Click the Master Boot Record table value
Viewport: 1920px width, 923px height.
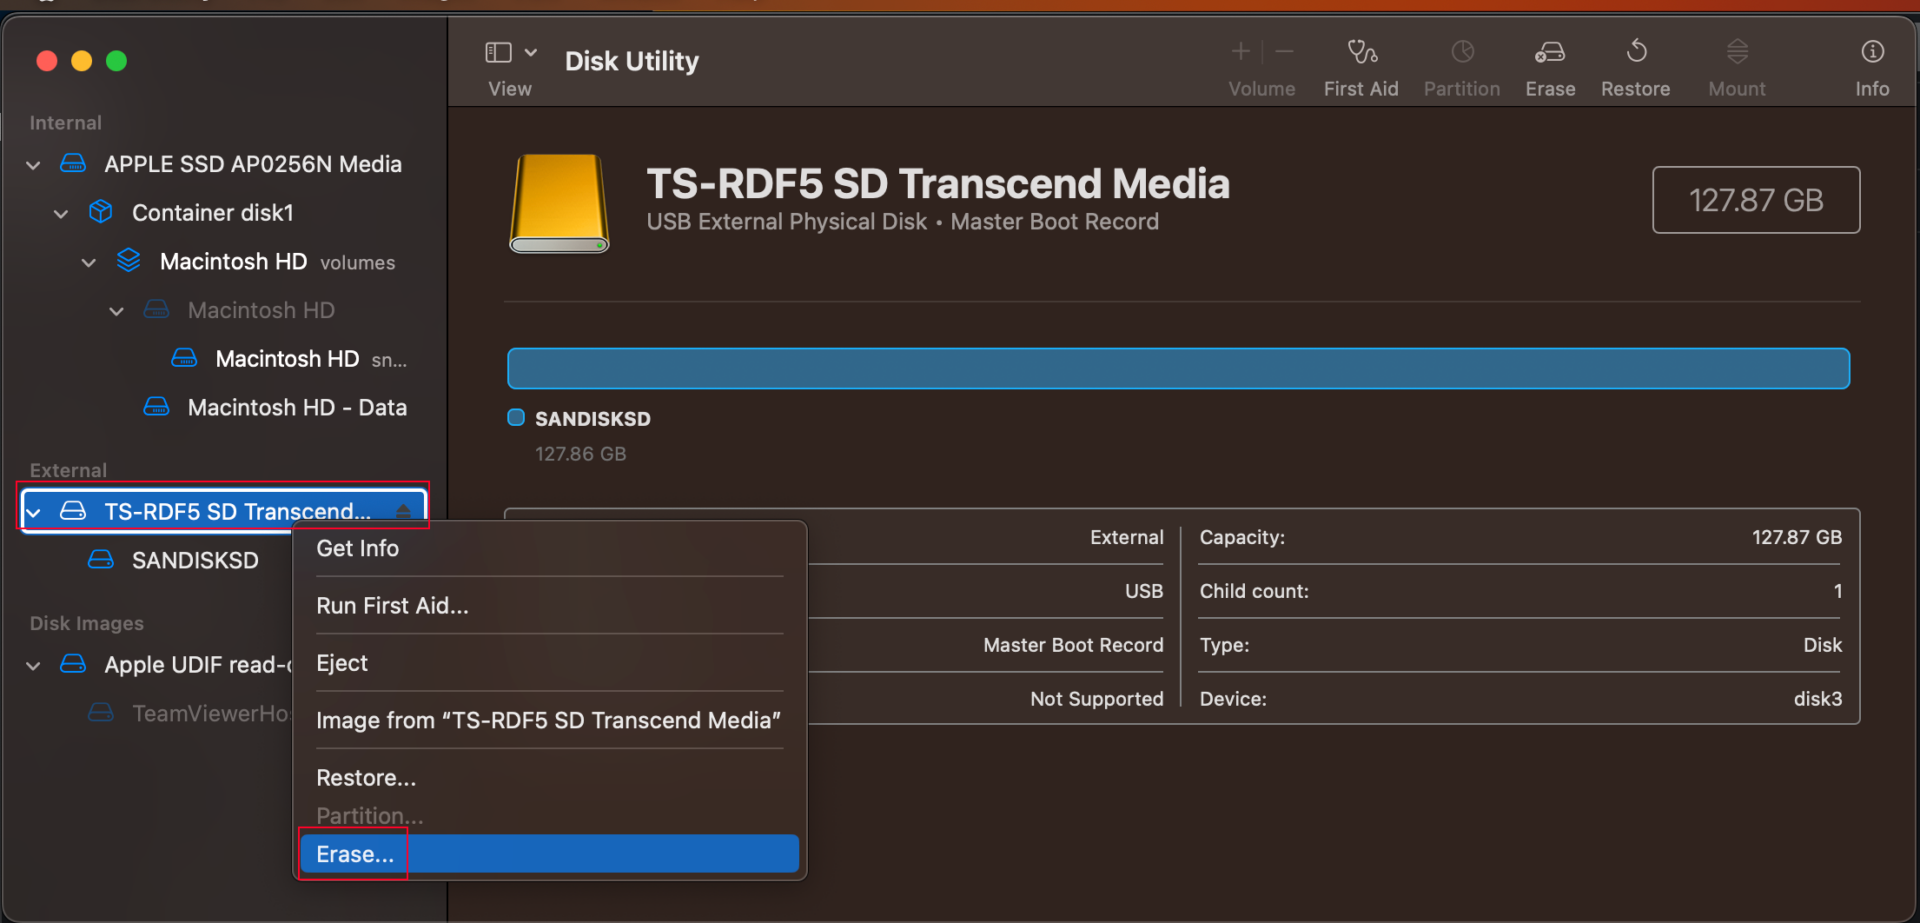1073,645
